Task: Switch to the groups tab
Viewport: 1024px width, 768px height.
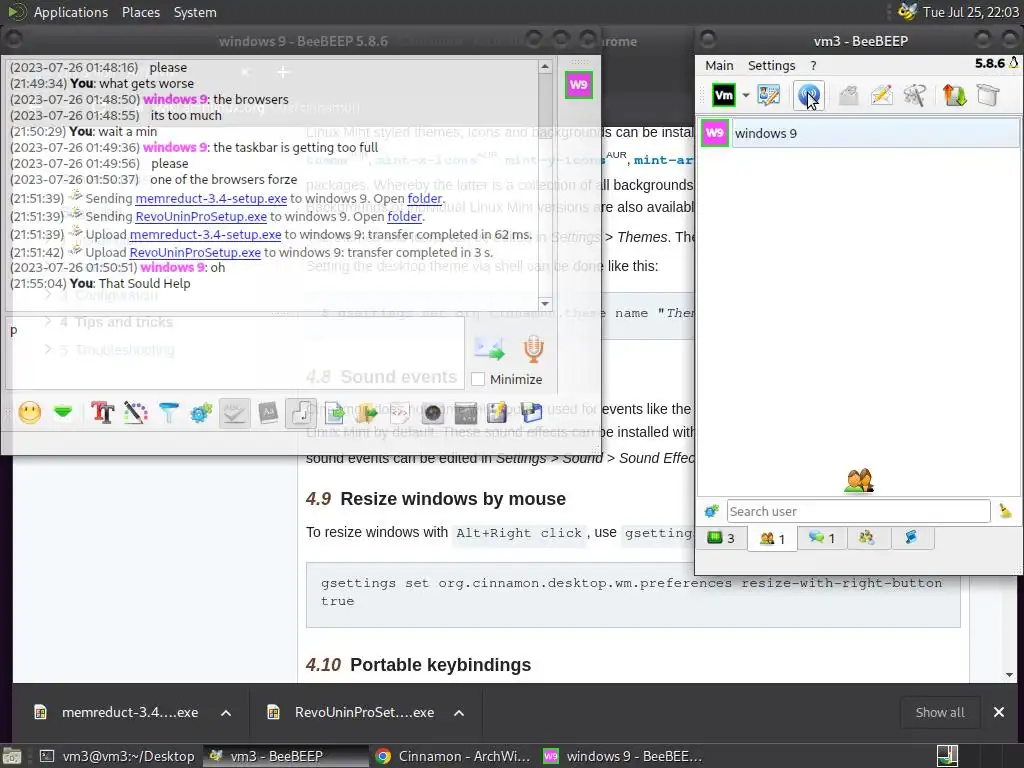Action: click(x=867, y=538)
